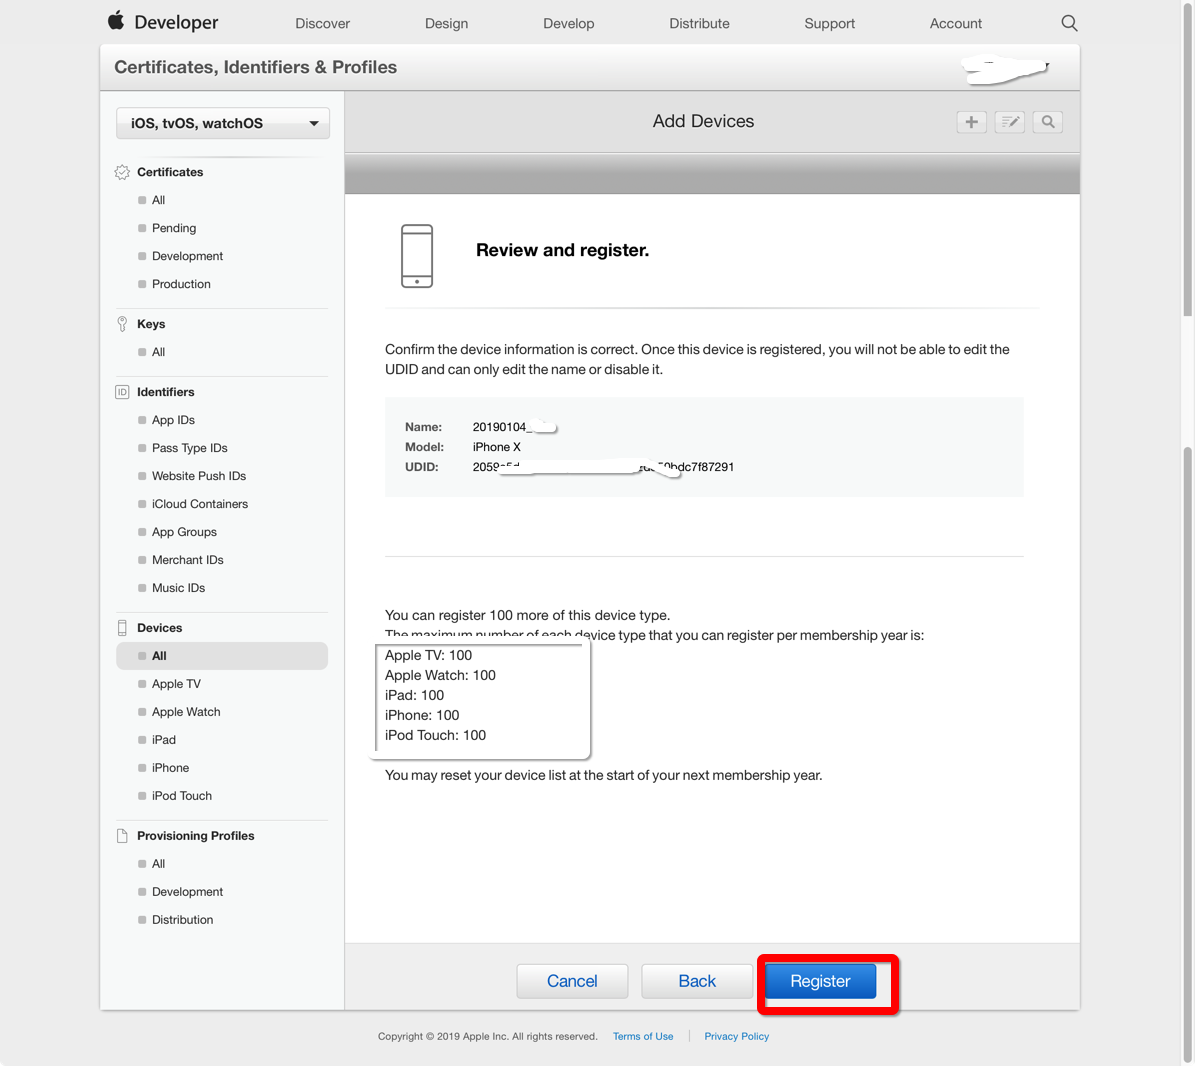Open the site search magnifier icon

[x=1069, y=23]
